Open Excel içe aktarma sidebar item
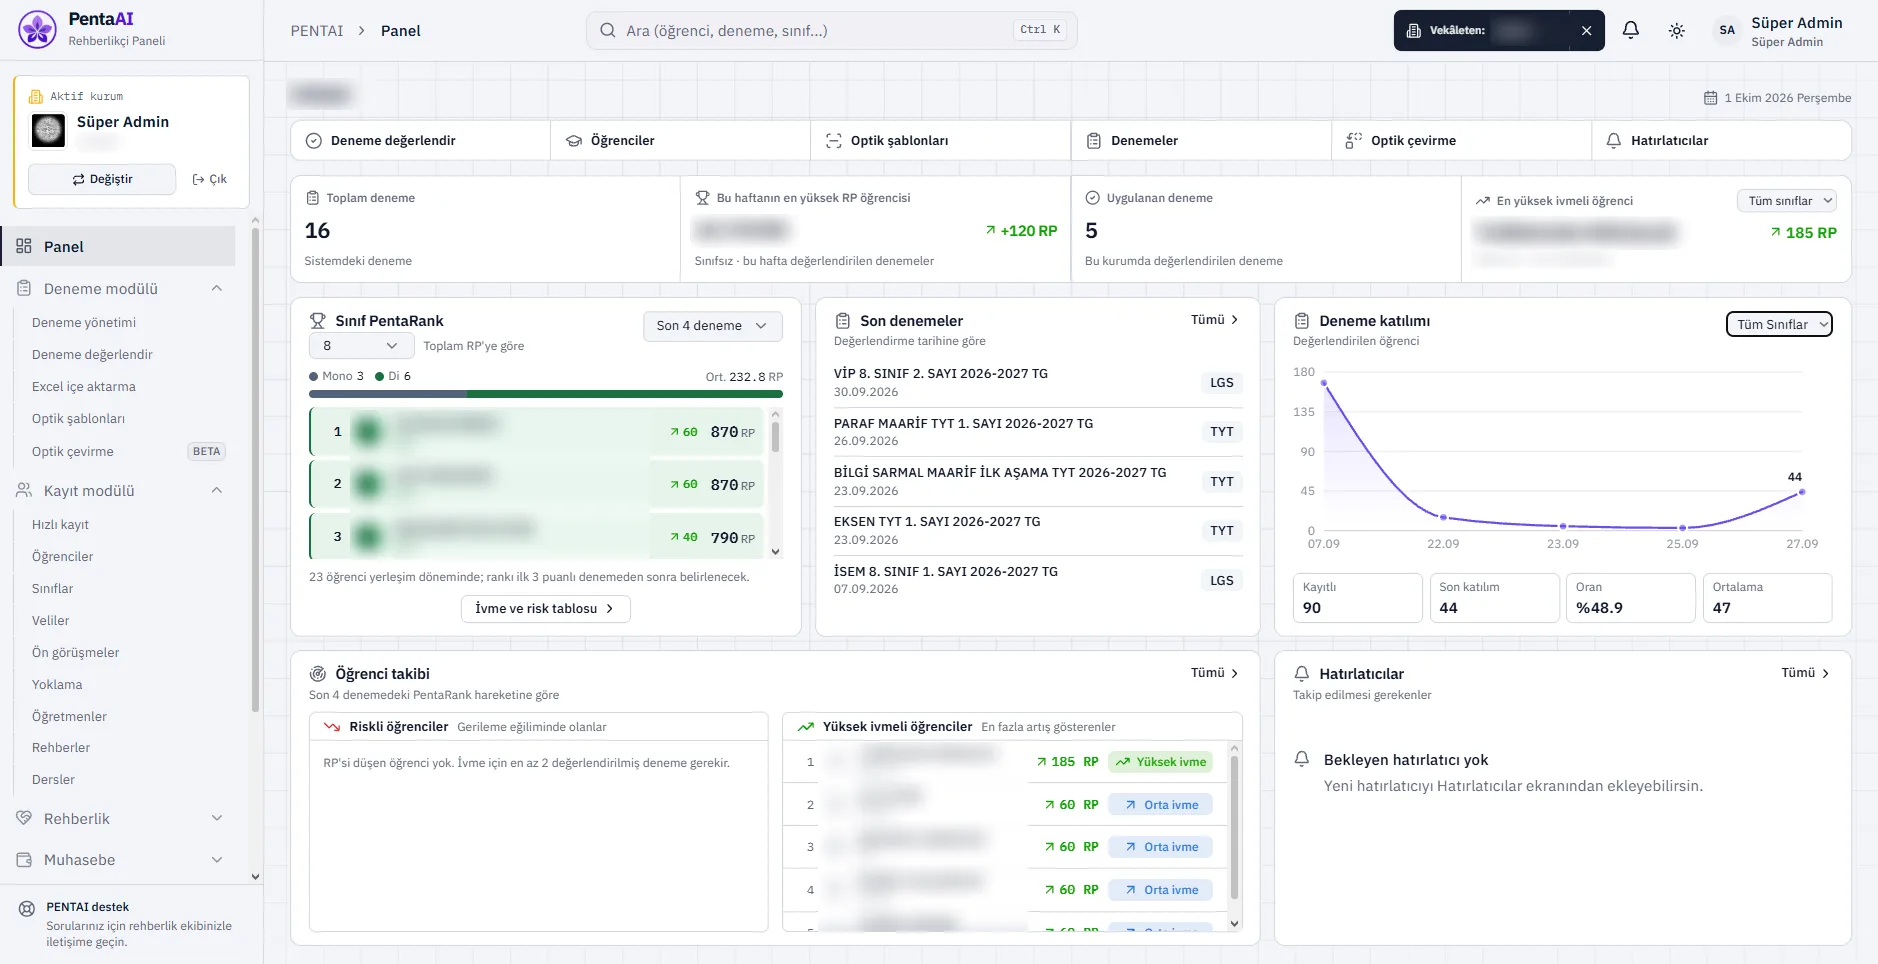 84,387
